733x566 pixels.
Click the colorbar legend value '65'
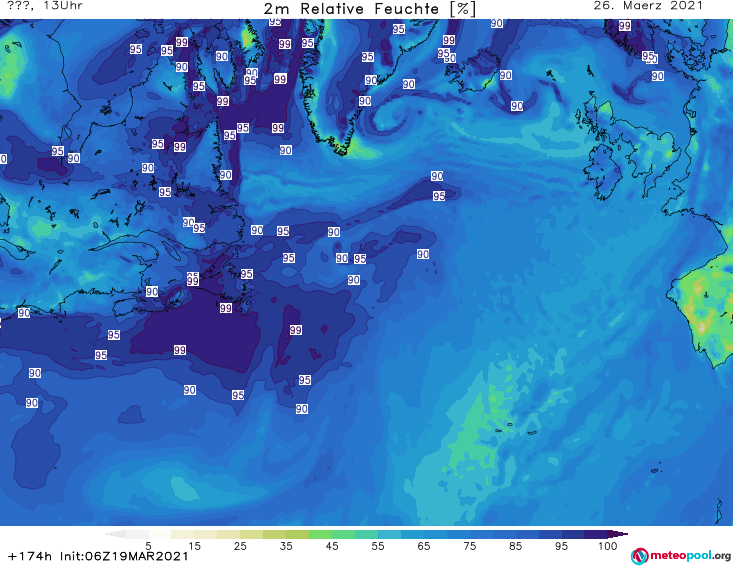click(424, 546)
